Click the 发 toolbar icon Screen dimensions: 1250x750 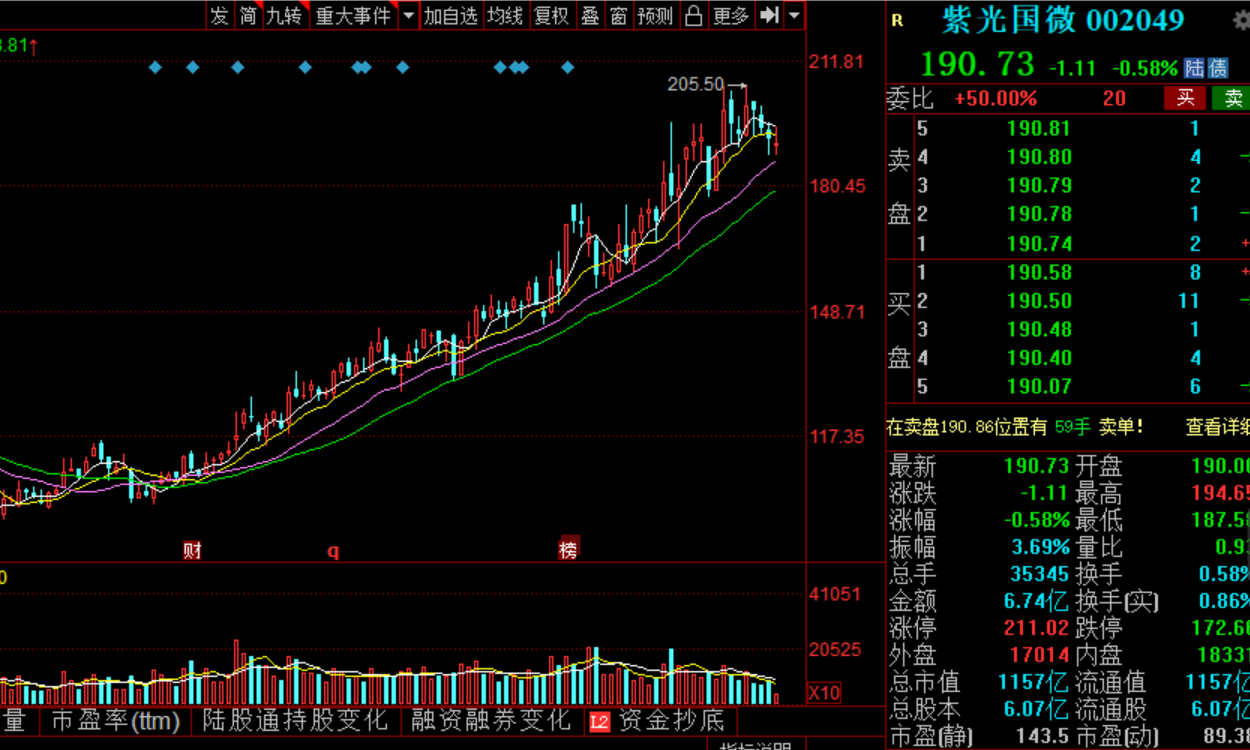(x=220, y=15)
